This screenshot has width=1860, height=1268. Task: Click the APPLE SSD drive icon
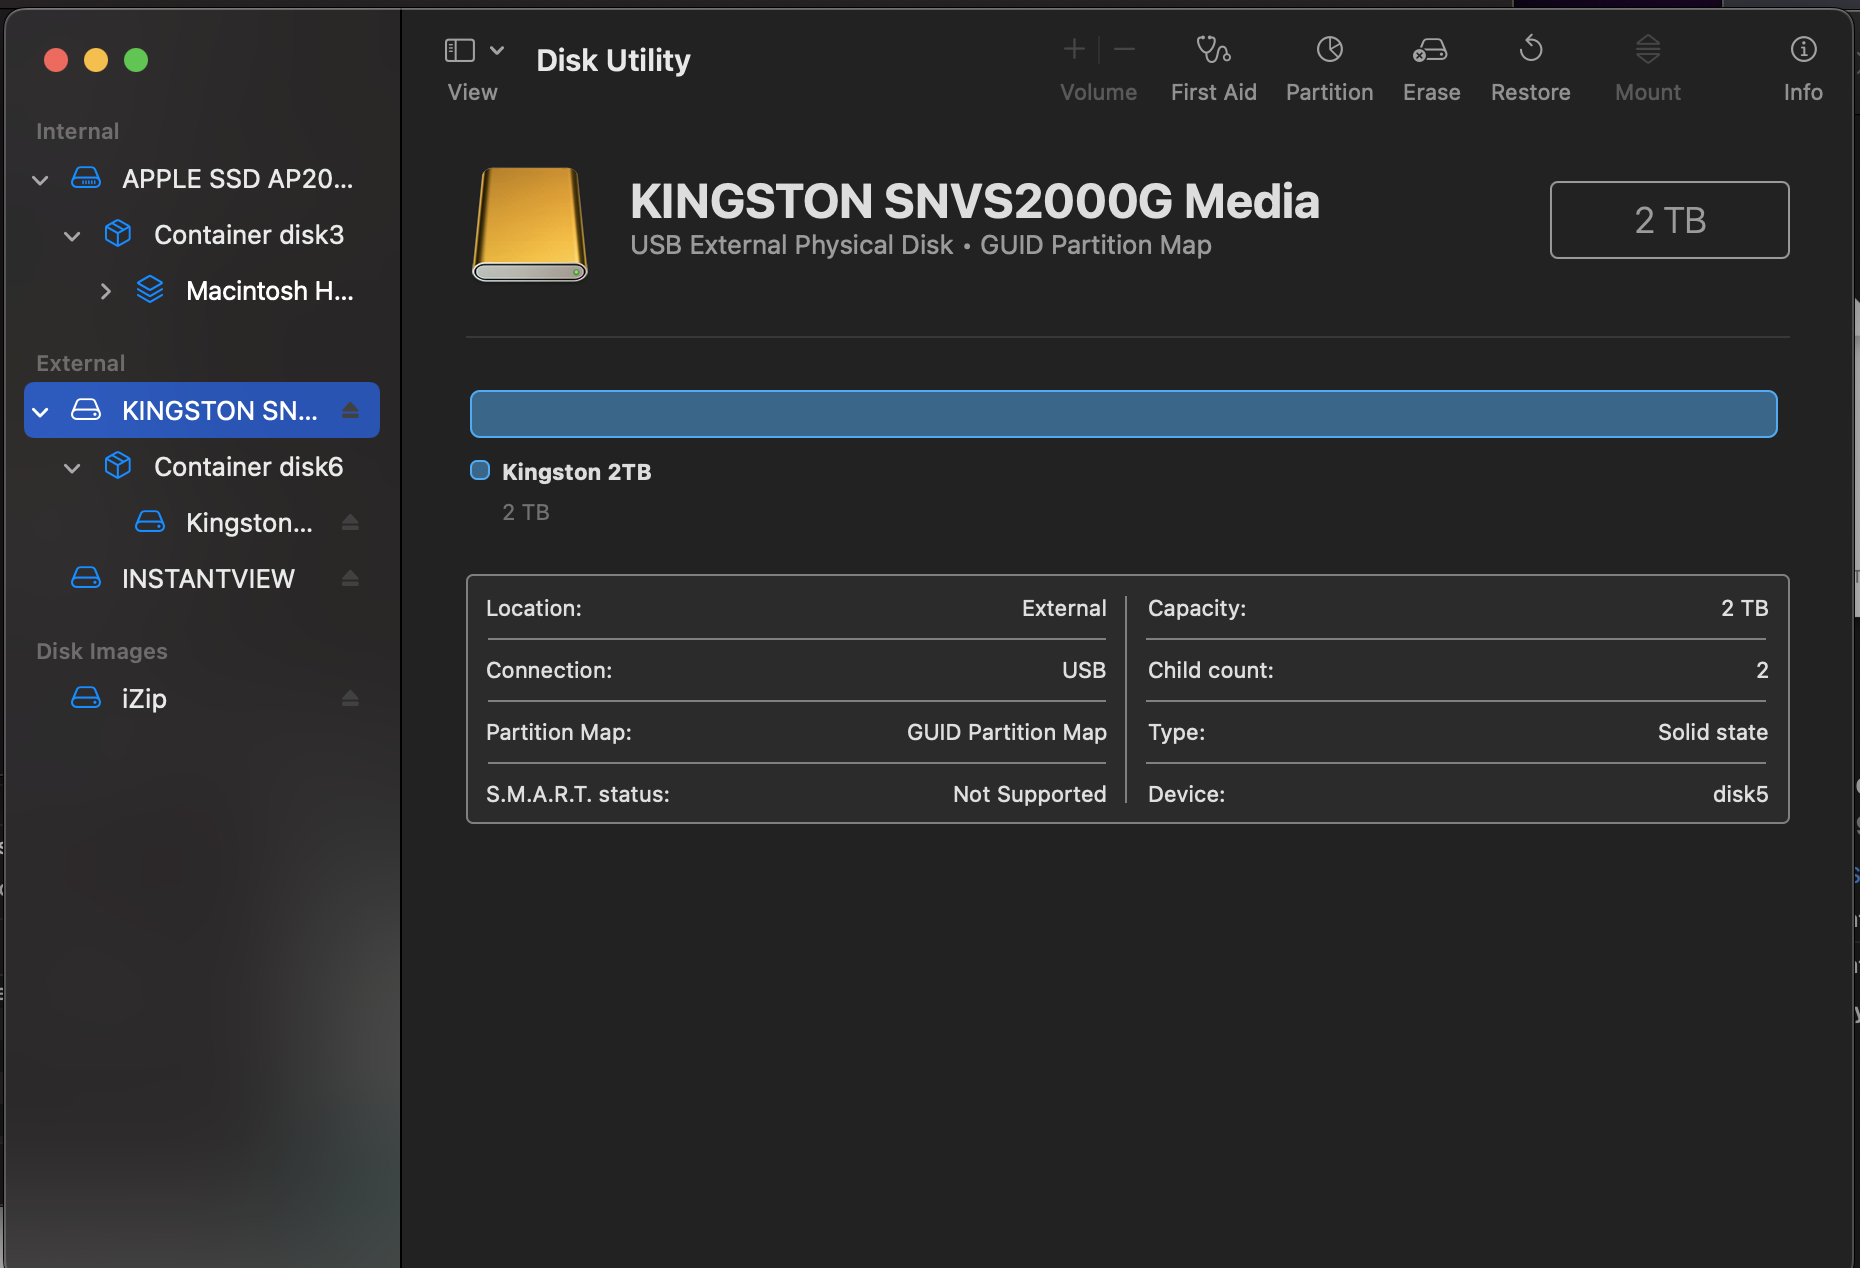point(86,179)
